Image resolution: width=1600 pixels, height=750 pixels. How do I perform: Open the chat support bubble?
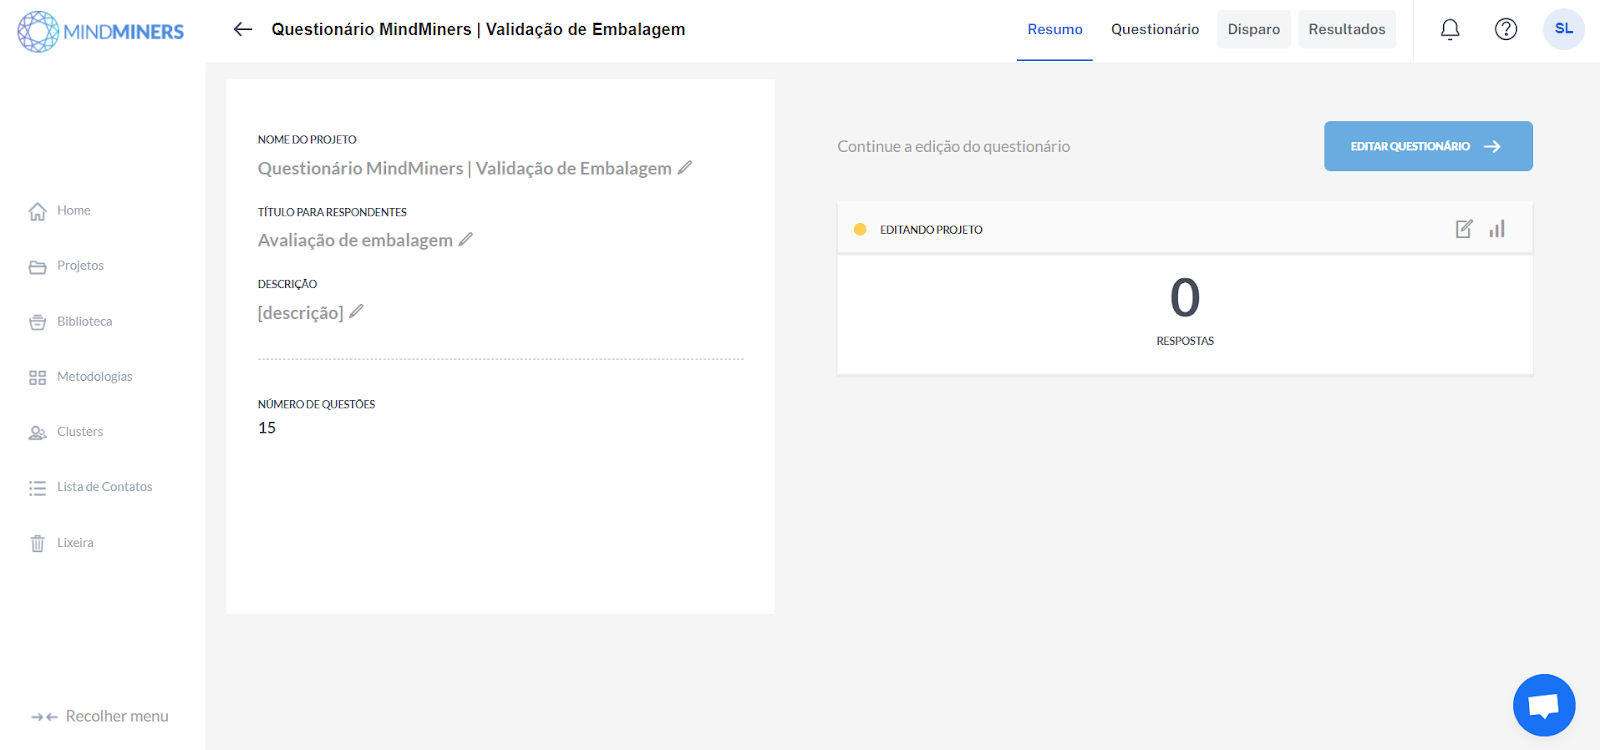coord(1544,705)
